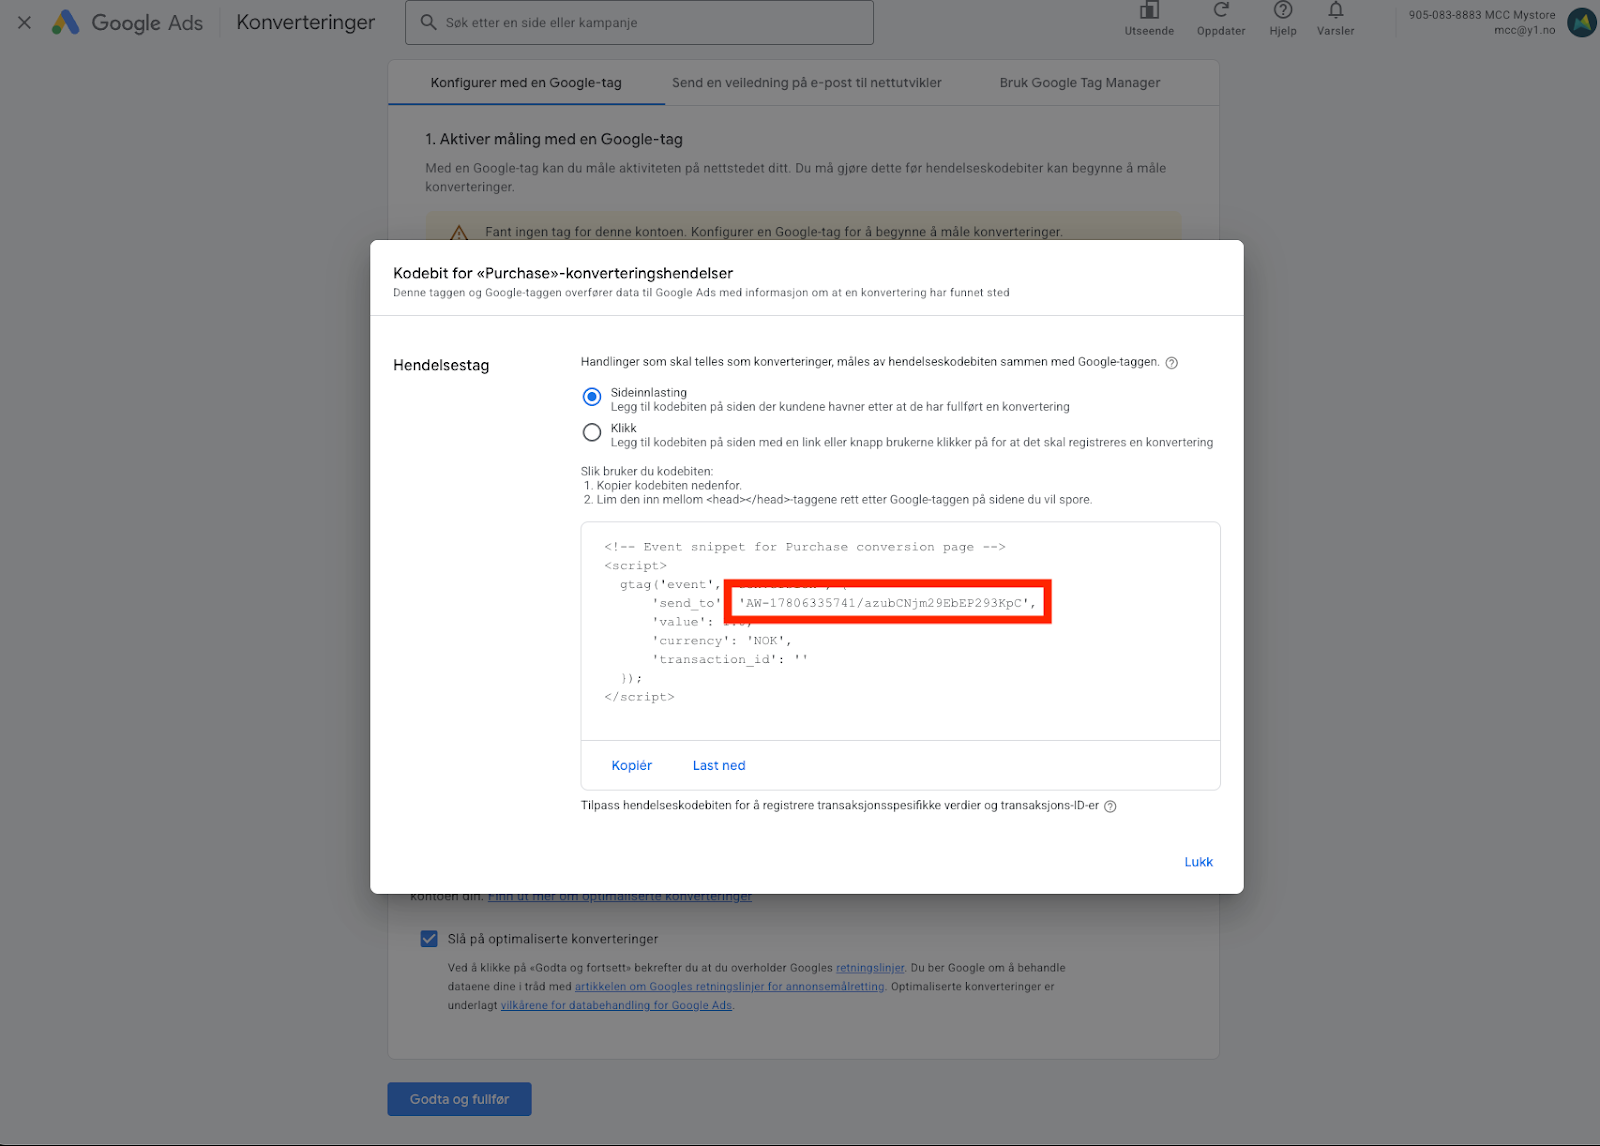This screenshot has height=1146, width=1600.
Task: Click the Kodebit for «Purchase»-konverteringshendelser dialog title
Action: pos(563,273)
